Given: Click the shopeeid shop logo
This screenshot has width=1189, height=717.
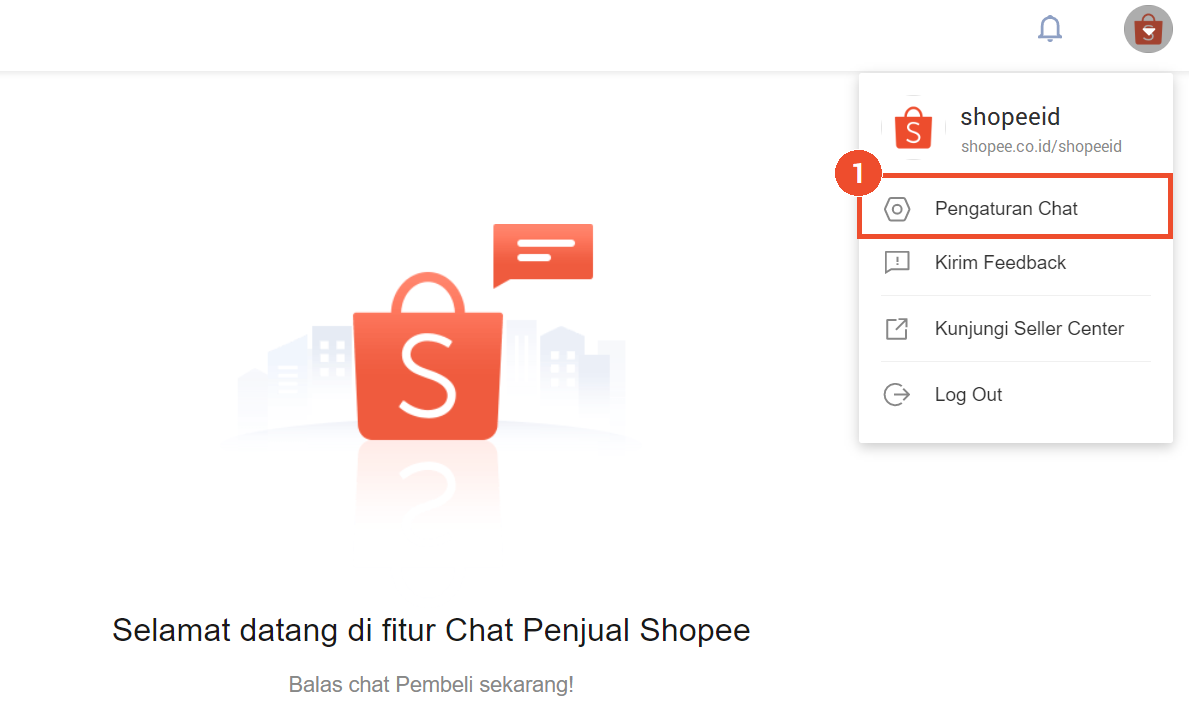Looking at the screenshot, I should [x=914, y=128].
